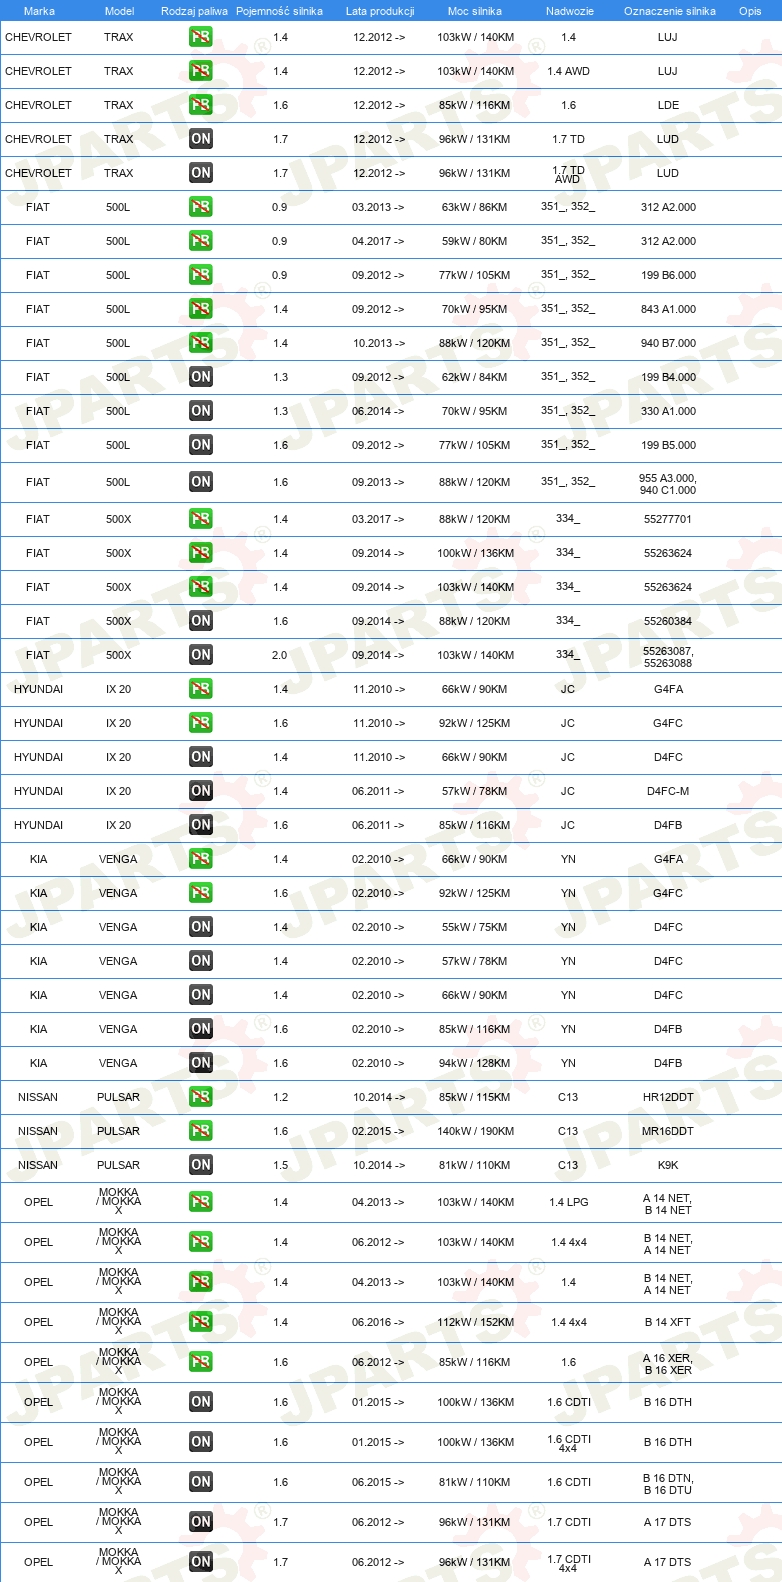Click engine code 940 B7.000
782x1582 pixels.
[x=668, y=343]
